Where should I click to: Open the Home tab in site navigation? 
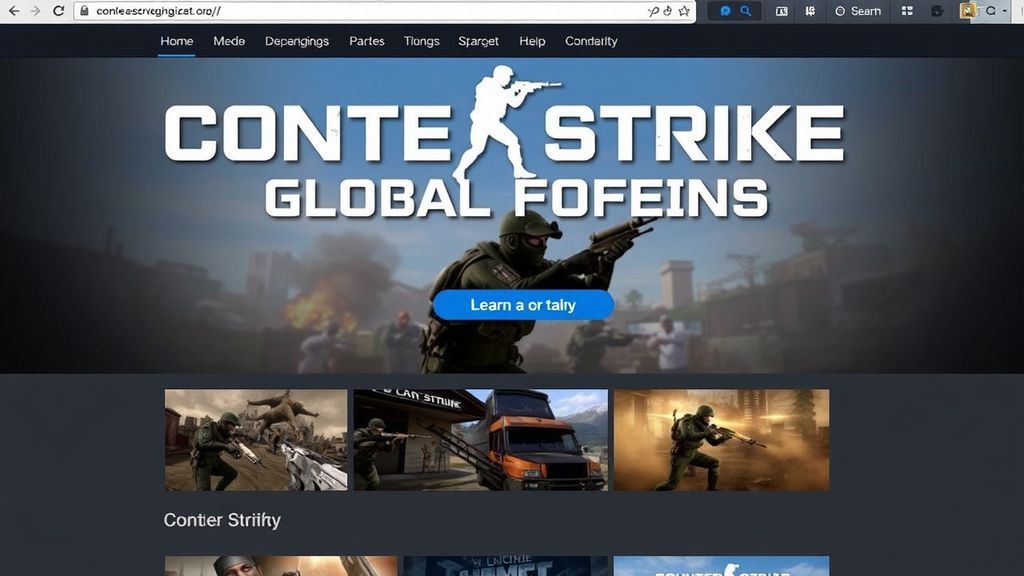[x=176, y=41]
